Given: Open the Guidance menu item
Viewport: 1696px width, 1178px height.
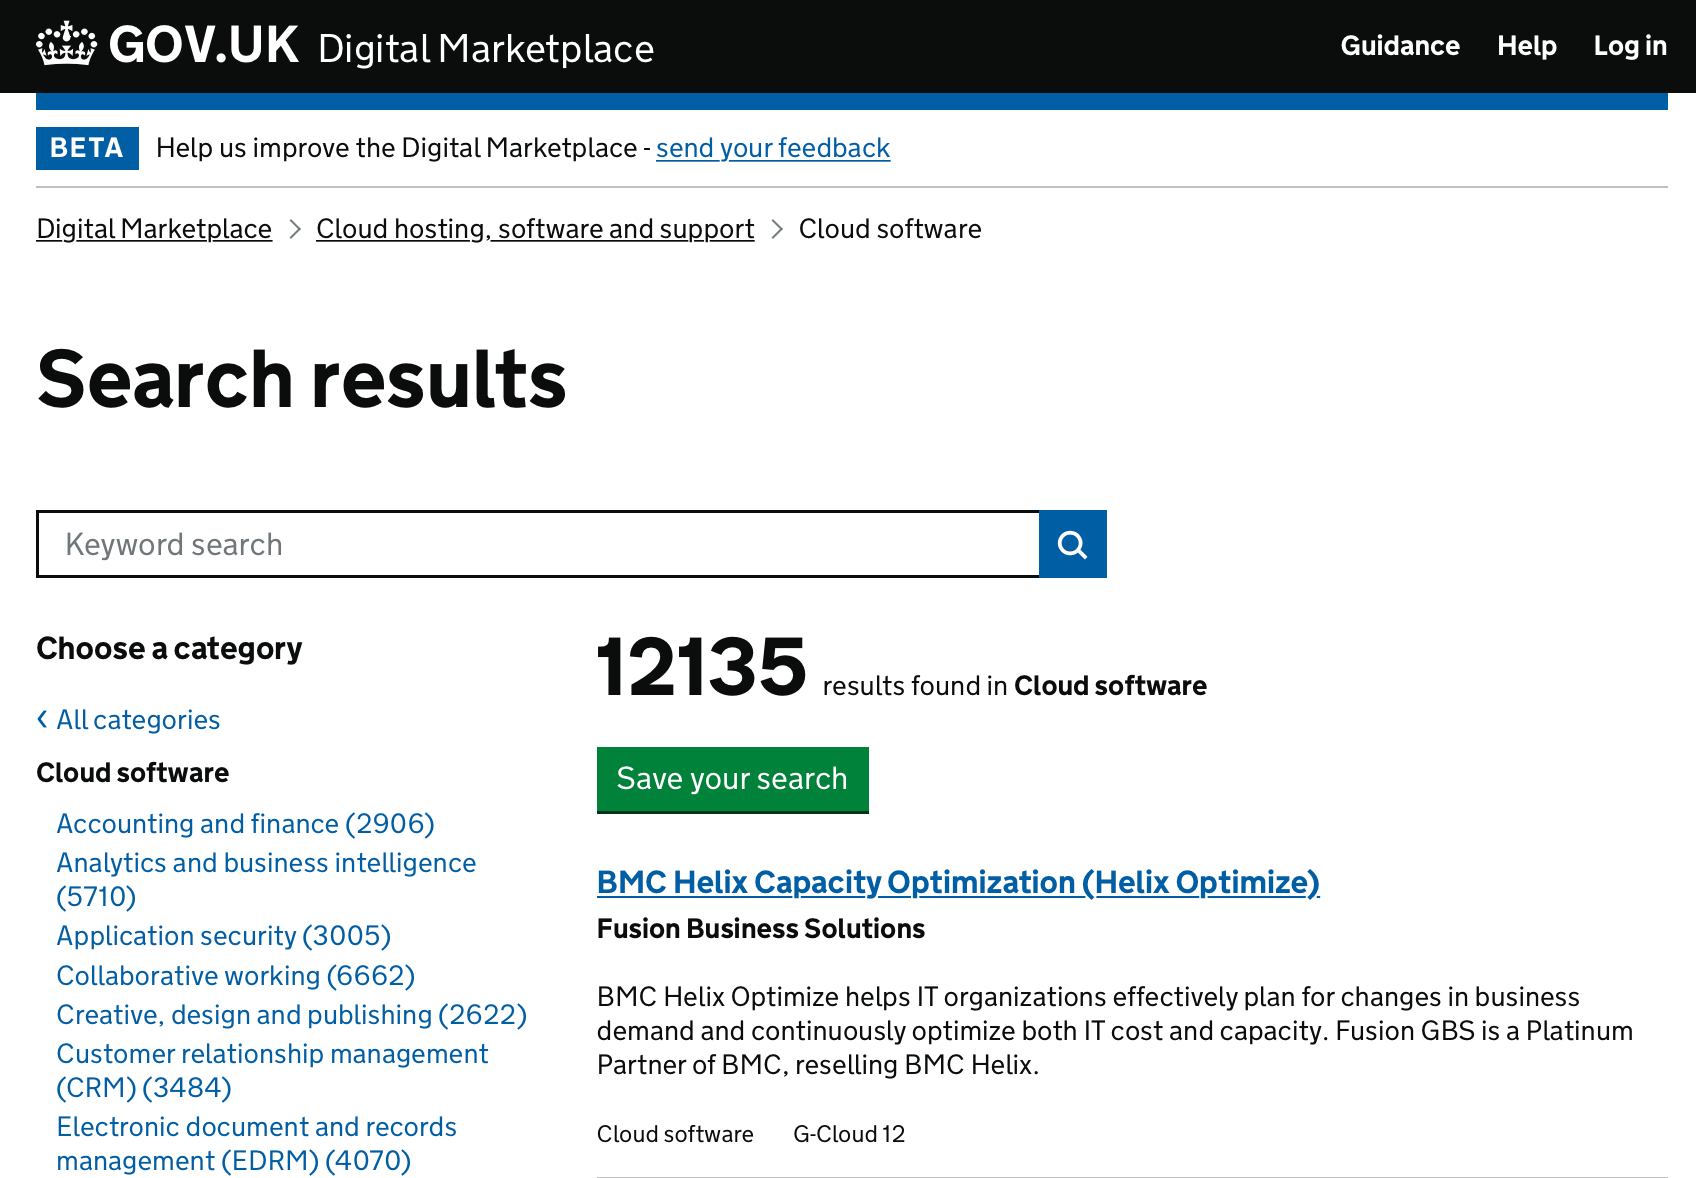Looking at the screenshot, I should pos(1400,46).
